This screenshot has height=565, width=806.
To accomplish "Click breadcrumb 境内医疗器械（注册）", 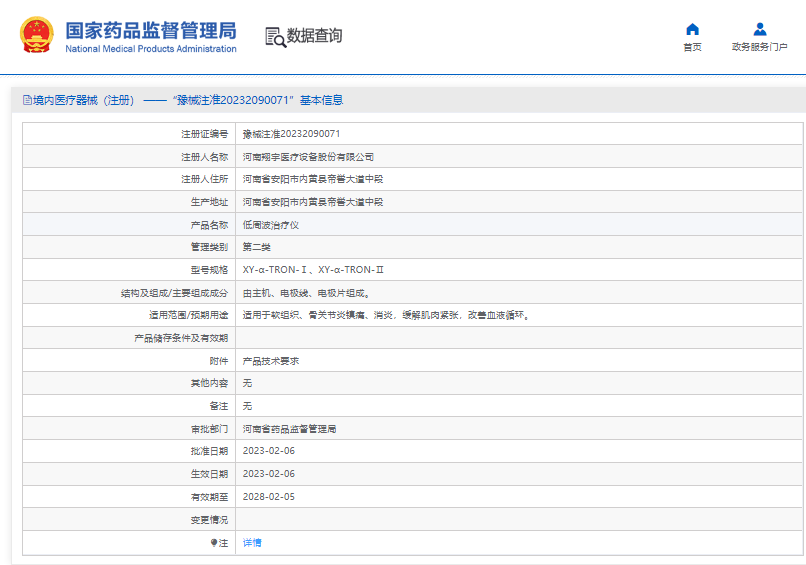I will click(83, 100).
